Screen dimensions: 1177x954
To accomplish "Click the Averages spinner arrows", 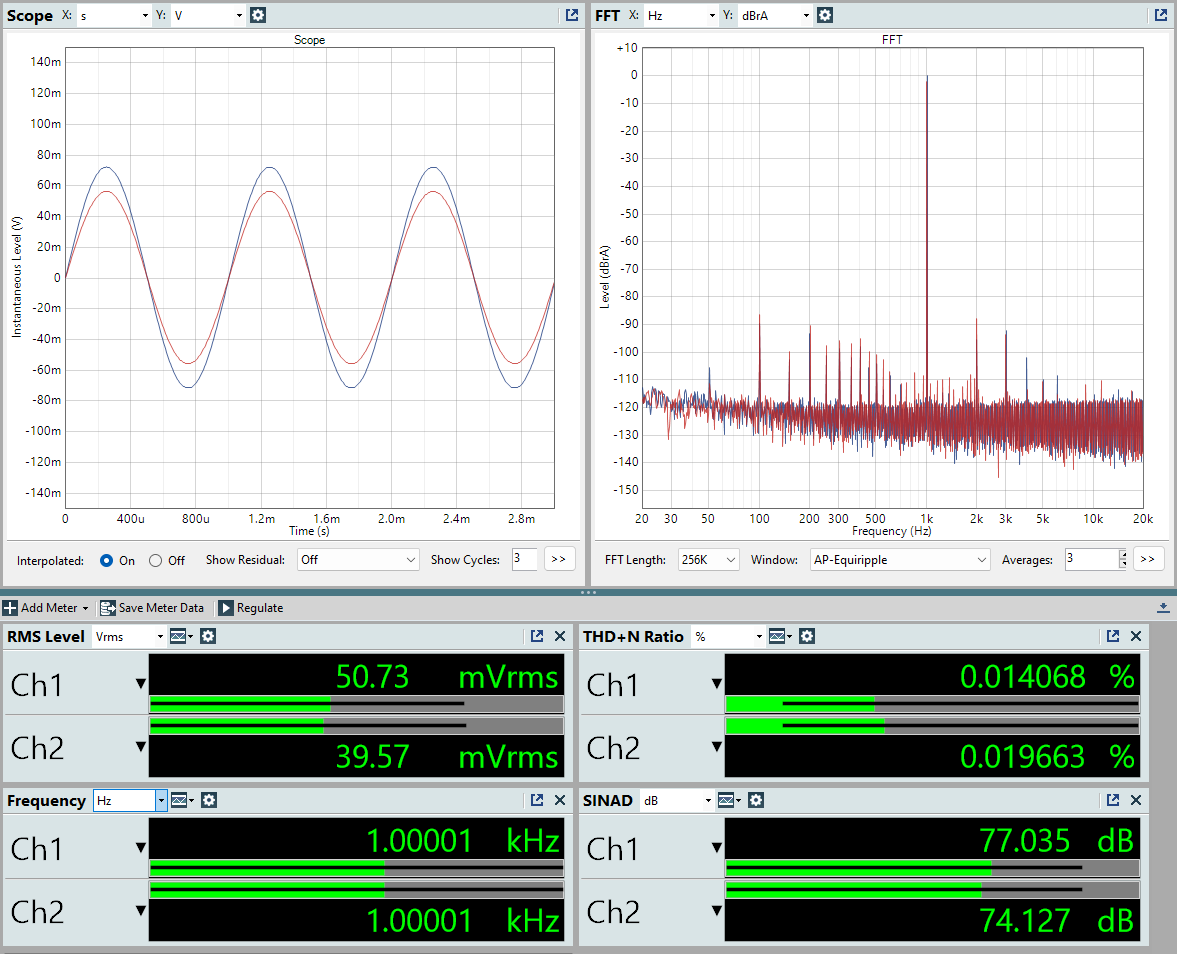I will [1123, 559].
